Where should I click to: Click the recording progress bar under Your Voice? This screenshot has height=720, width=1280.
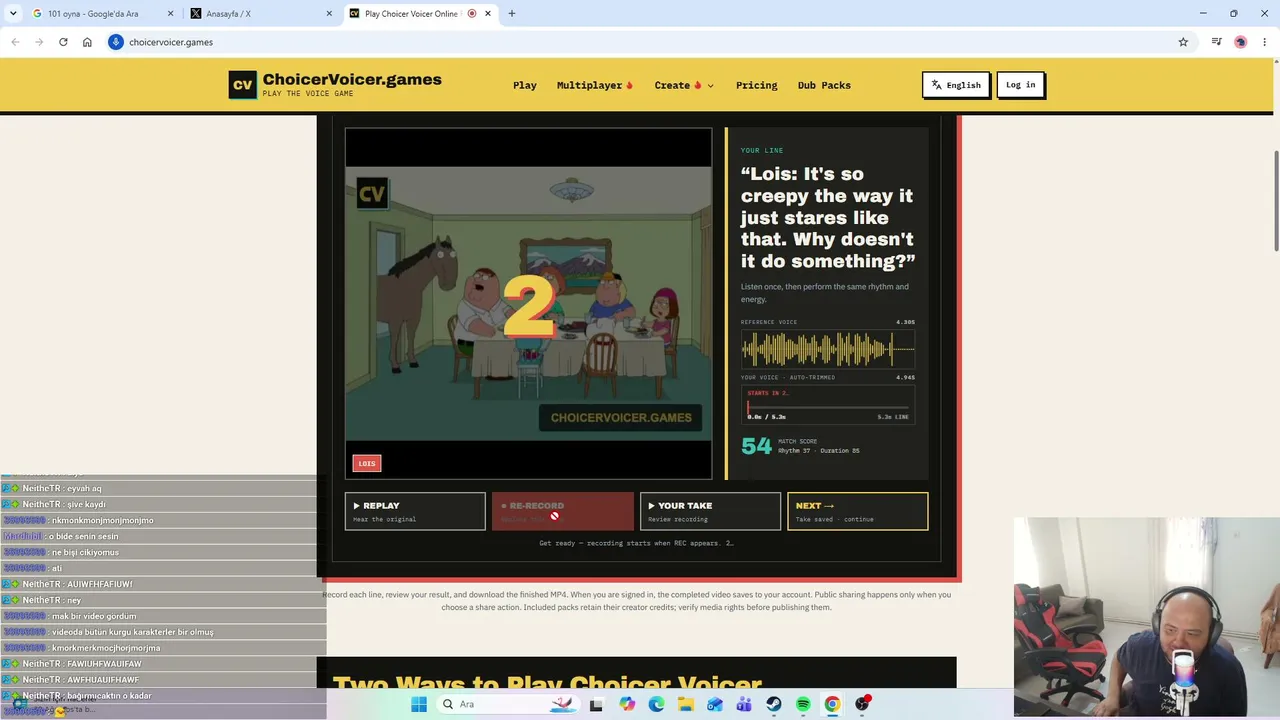pos(828,407)
